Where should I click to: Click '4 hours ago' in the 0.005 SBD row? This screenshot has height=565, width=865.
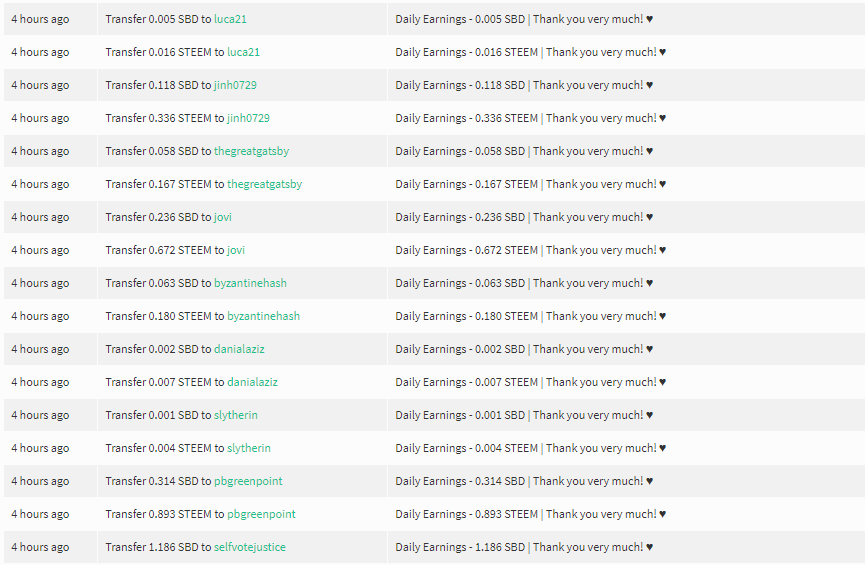pos(40,19)
